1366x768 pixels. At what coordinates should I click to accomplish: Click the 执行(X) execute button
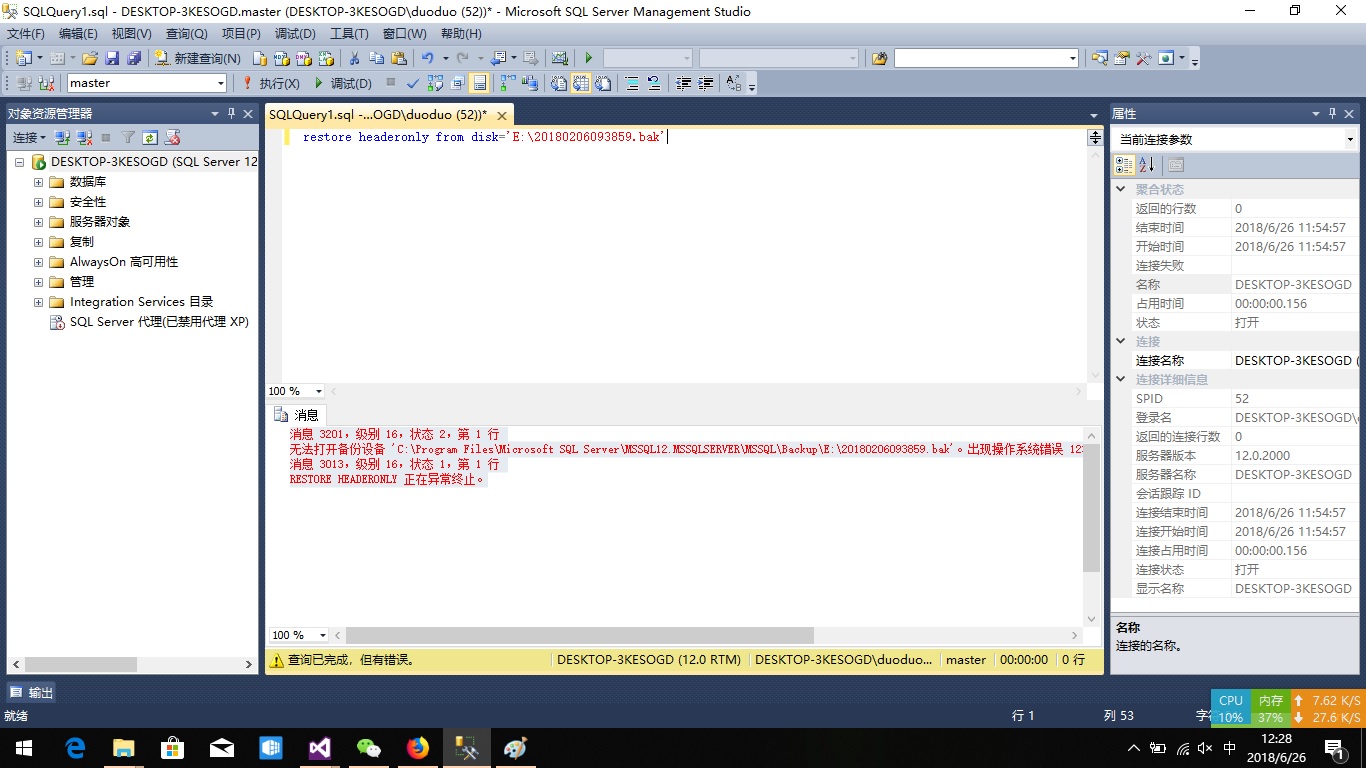click(x=270, y=83)
